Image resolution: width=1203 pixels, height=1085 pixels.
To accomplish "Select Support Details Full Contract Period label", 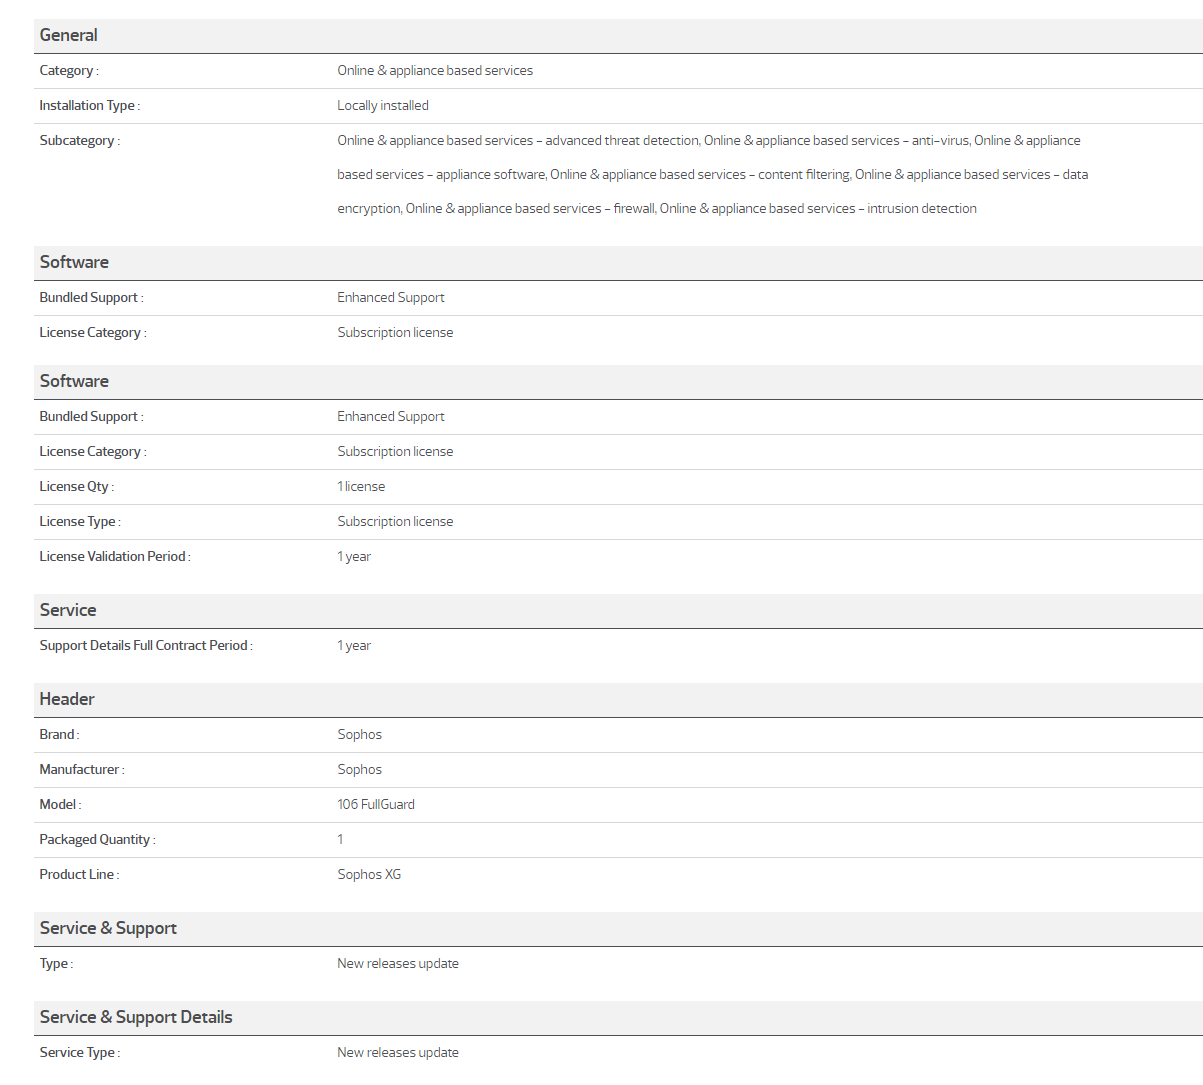I will pos(145,646).
